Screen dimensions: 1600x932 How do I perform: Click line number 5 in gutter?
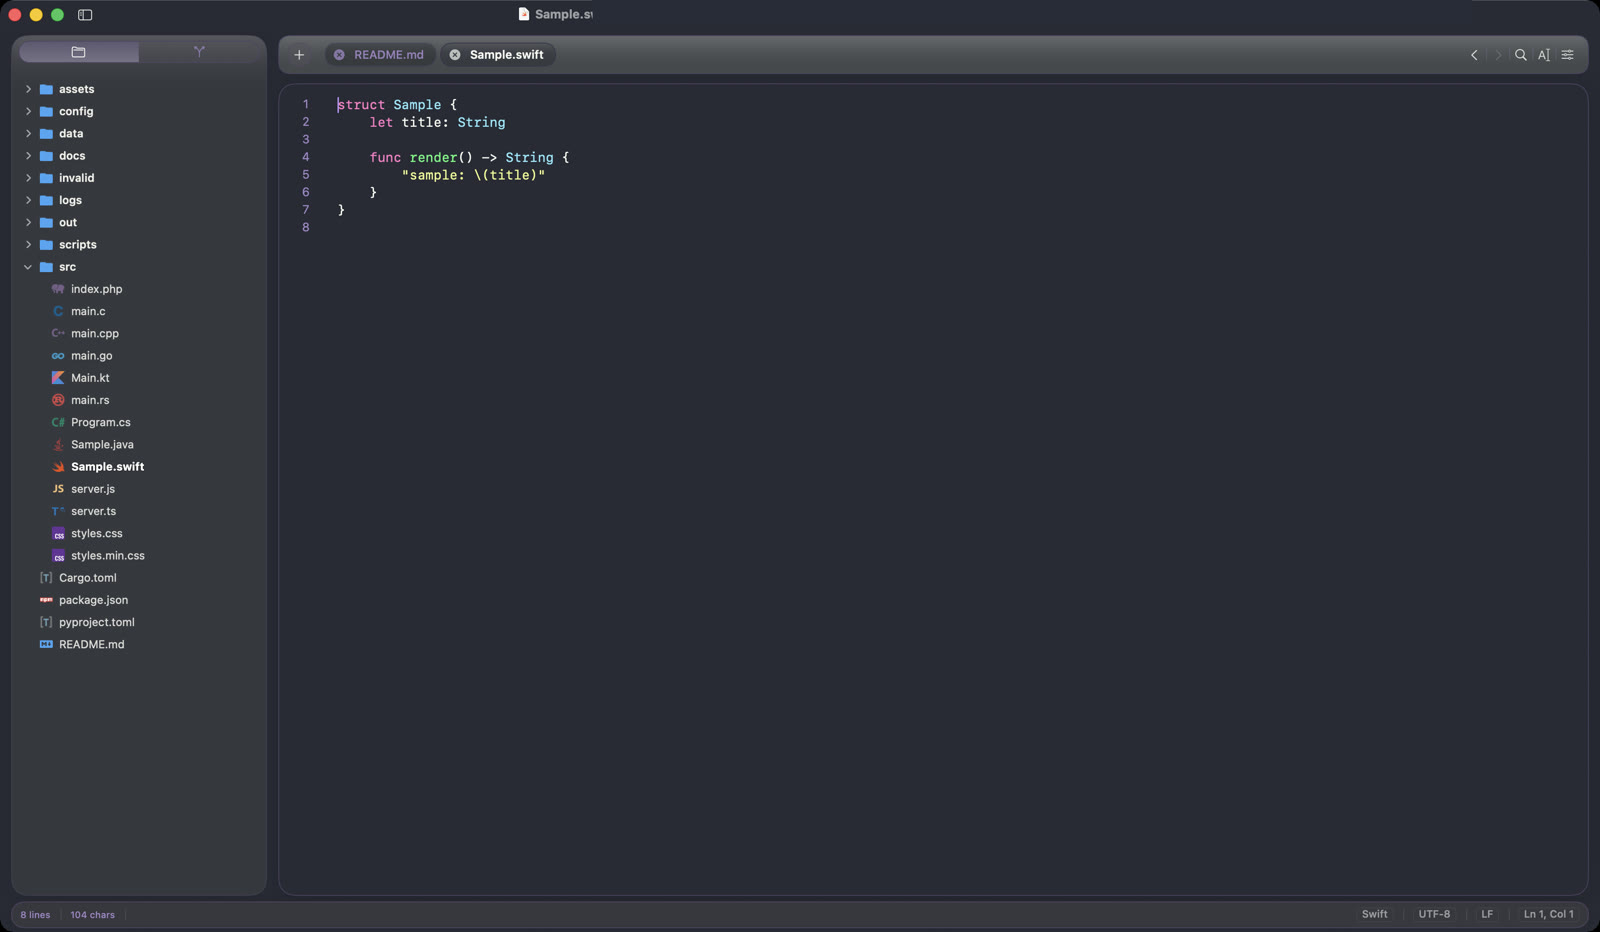tap(306, 175)
